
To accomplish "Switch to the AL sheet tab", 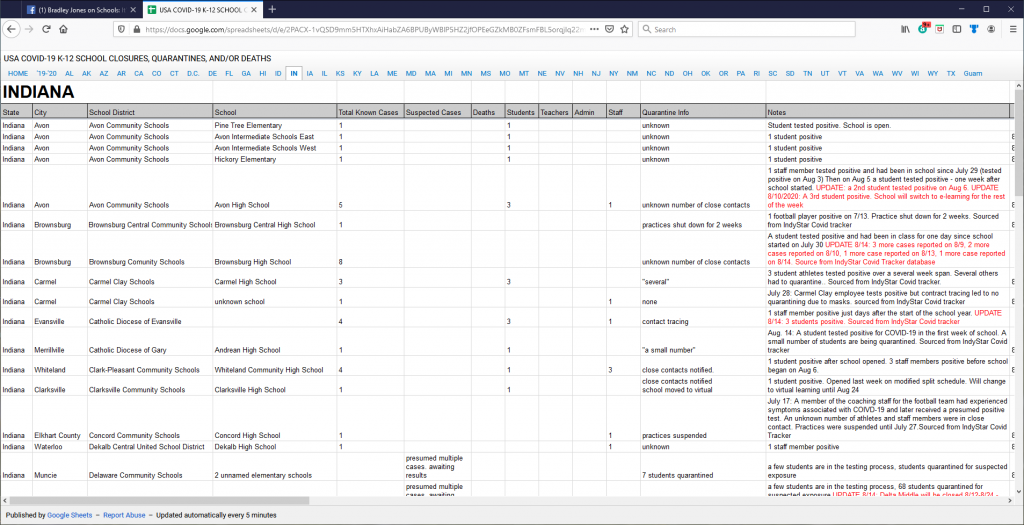I will (69, 74).
